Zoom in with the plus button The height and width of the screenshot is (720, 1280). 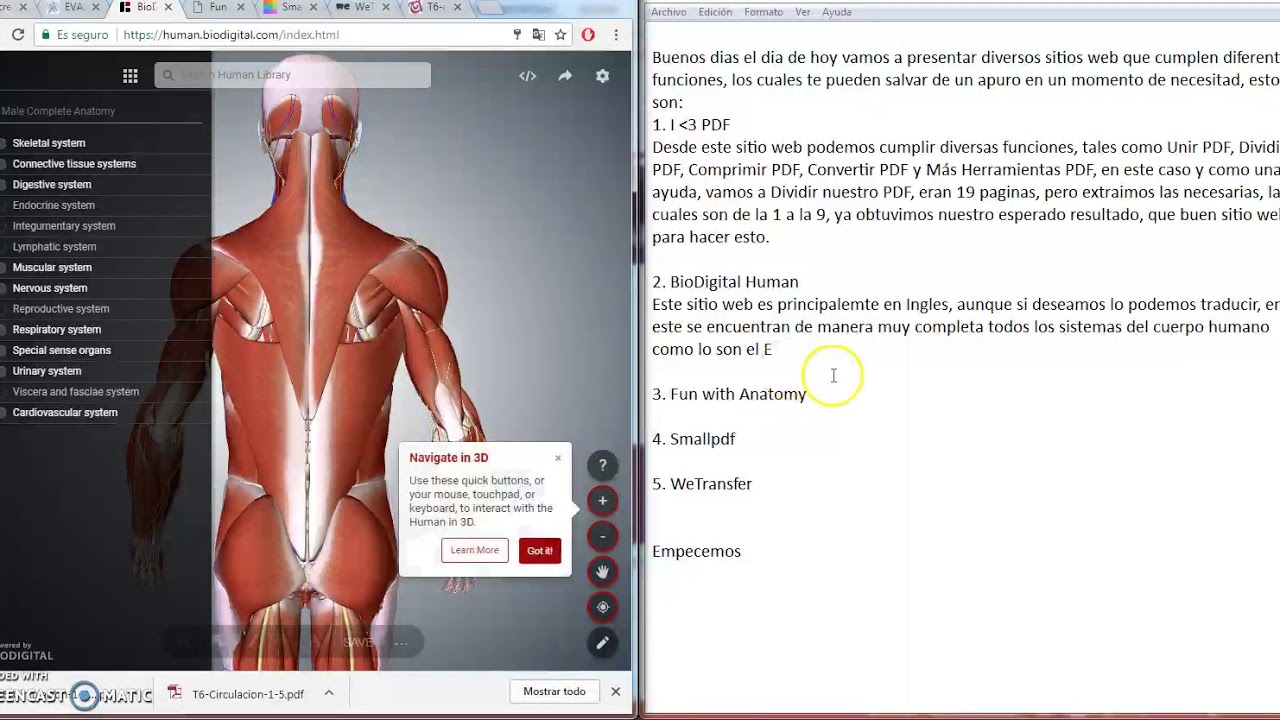point(602,501)
